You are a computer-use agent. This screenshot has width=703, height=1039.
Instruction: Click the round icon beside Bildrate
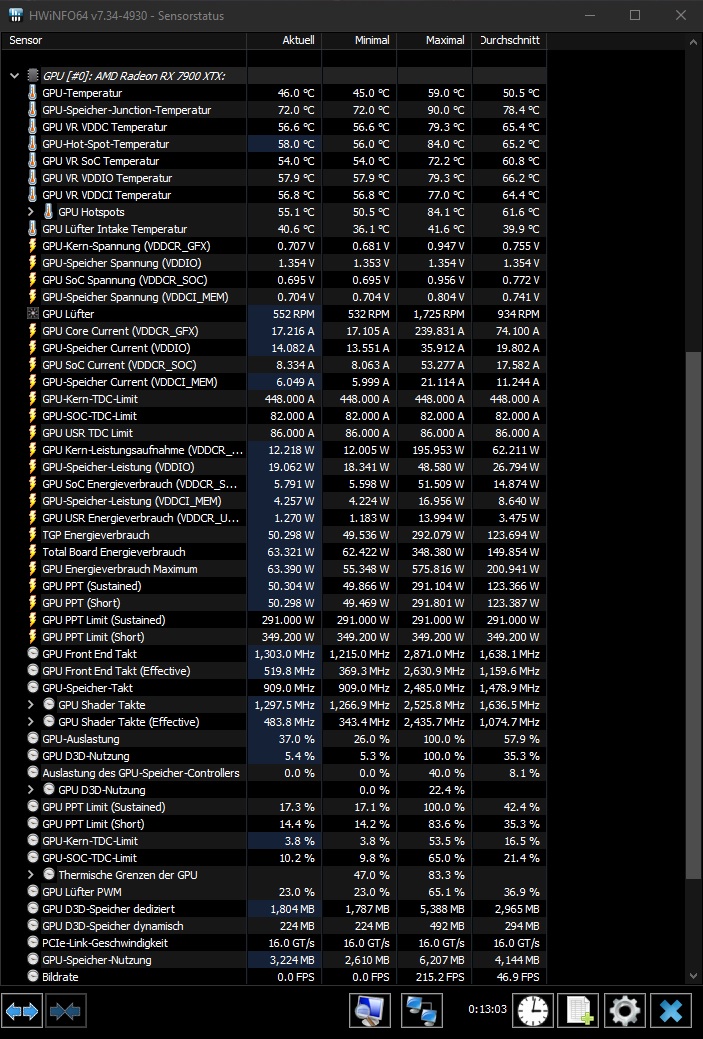click(32, 976)
